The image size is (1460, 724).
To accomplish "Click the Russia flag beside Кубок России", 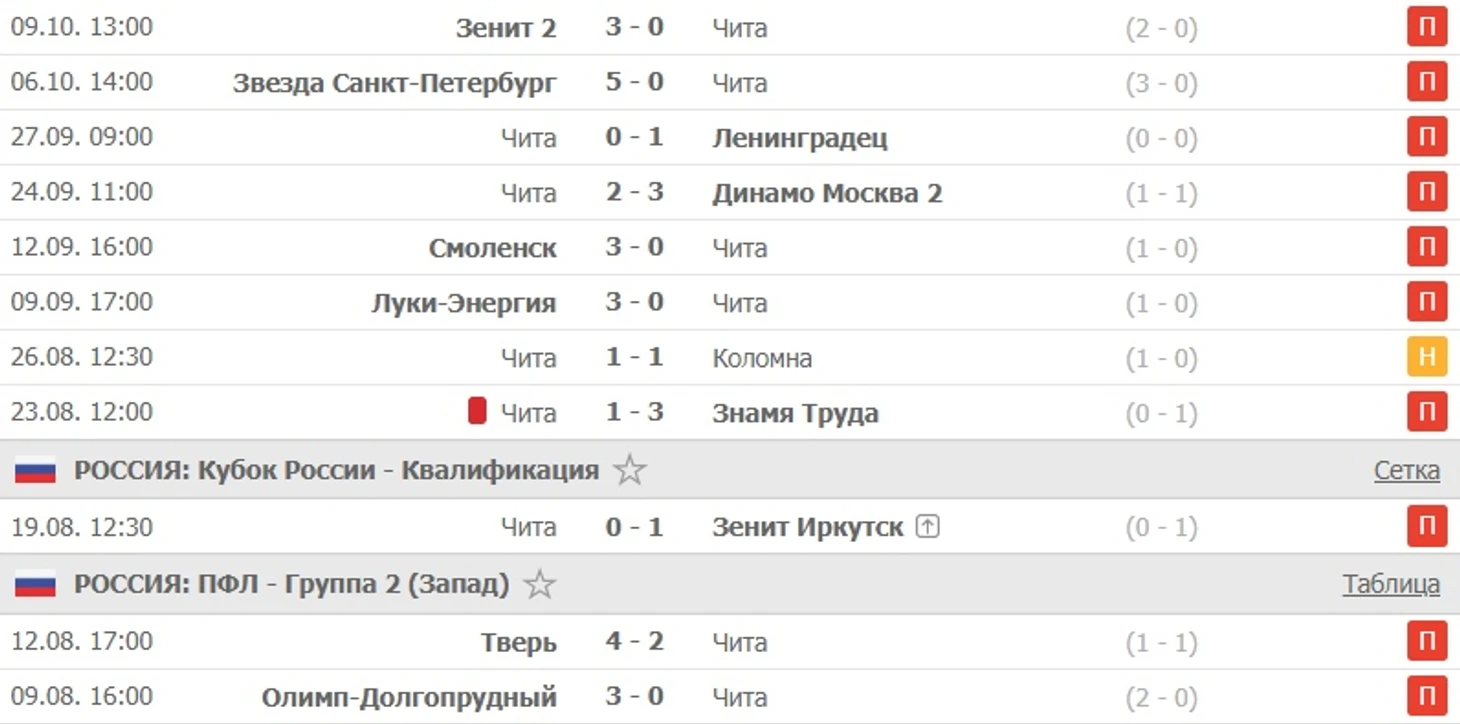I will tap(35, 471).
